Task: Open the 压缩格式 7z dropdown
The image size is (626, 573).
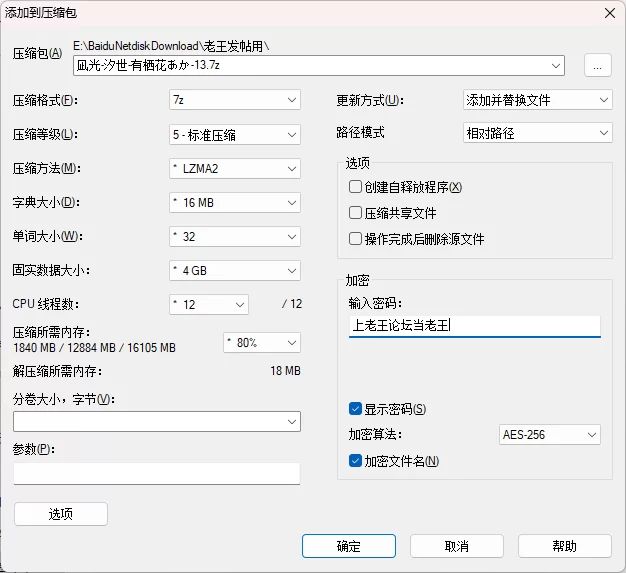Action: [235, 100]
